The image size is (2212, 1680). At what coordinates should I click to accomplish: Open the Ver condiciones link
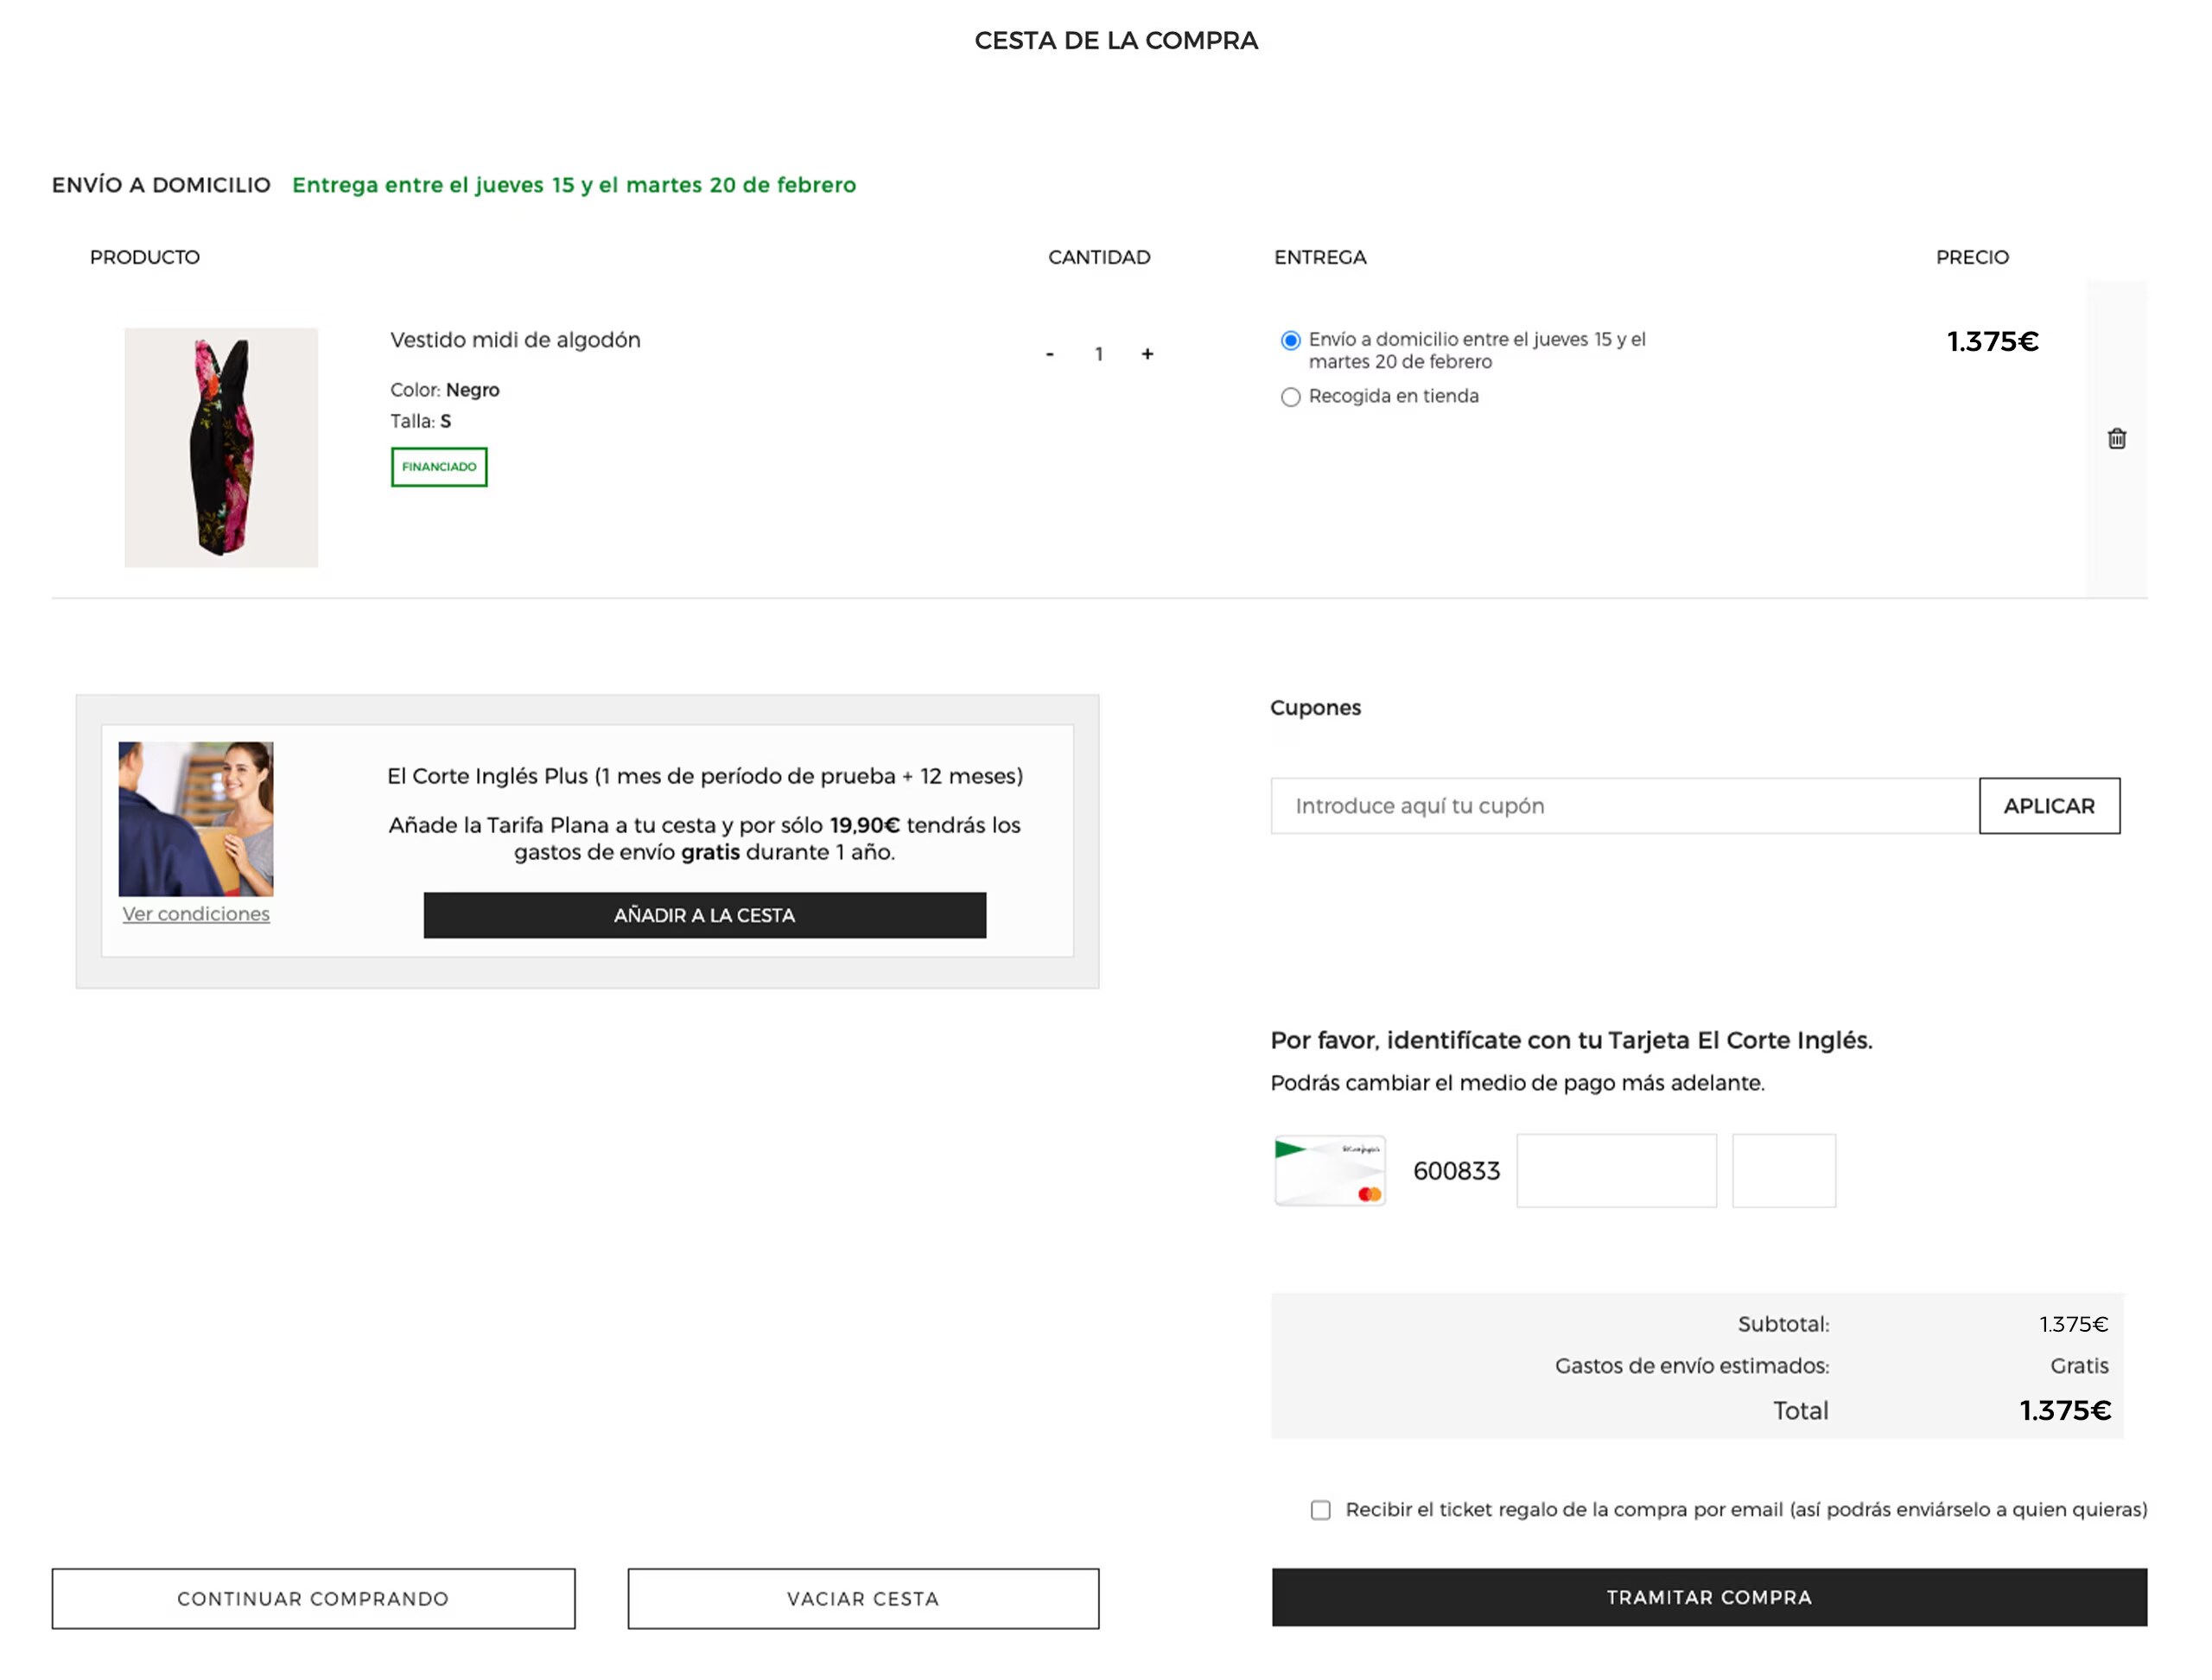(196, 914)
